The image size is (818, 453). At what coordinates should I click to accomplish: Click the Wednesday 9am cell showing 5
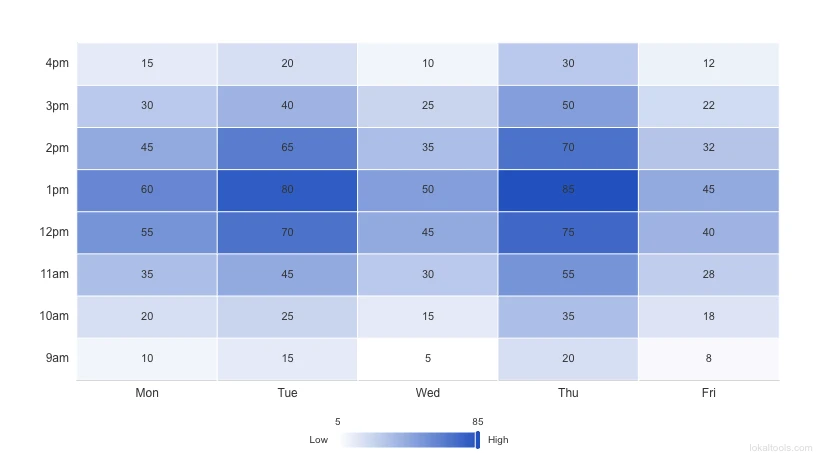pos(428,358)
